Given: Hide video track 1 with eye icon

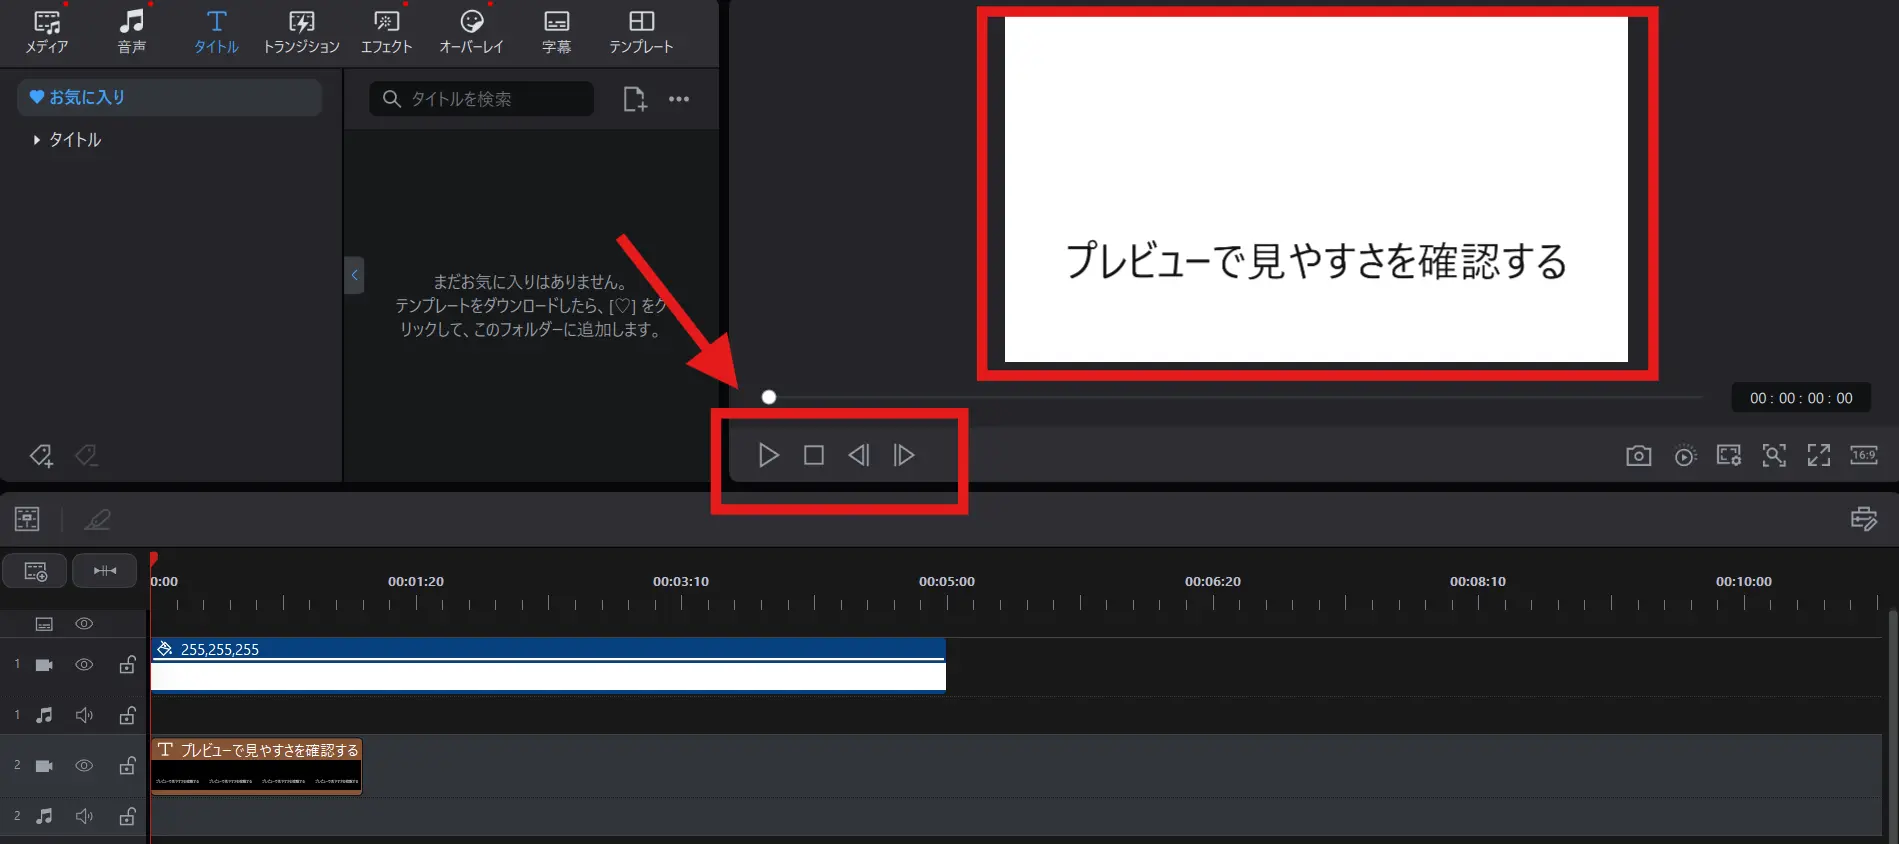Looking at the screenshot, I should click(x=84, y=665).
